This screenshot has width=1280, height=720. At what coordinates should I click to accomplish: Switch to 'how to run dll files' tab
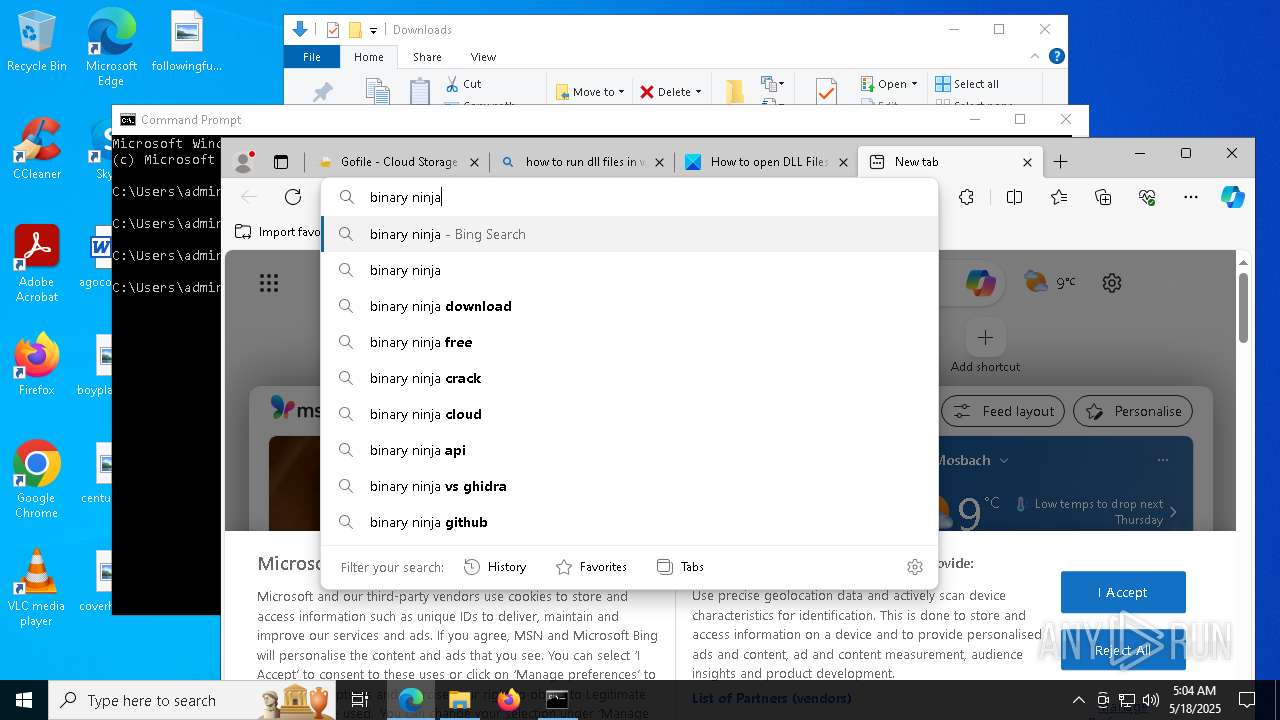click(585, 162)
